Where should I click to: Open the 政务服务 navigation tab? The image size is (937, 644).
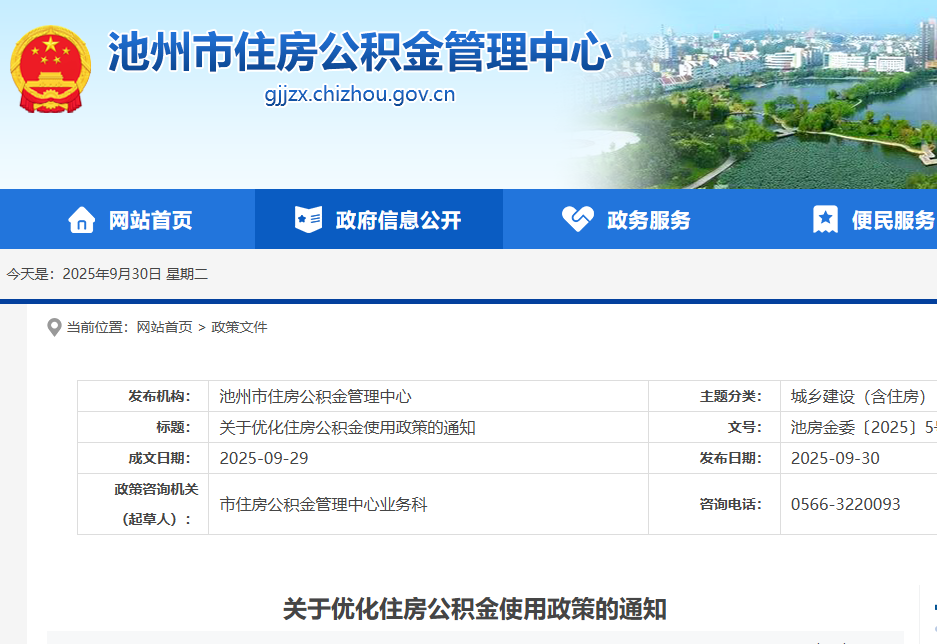(648, 219)
